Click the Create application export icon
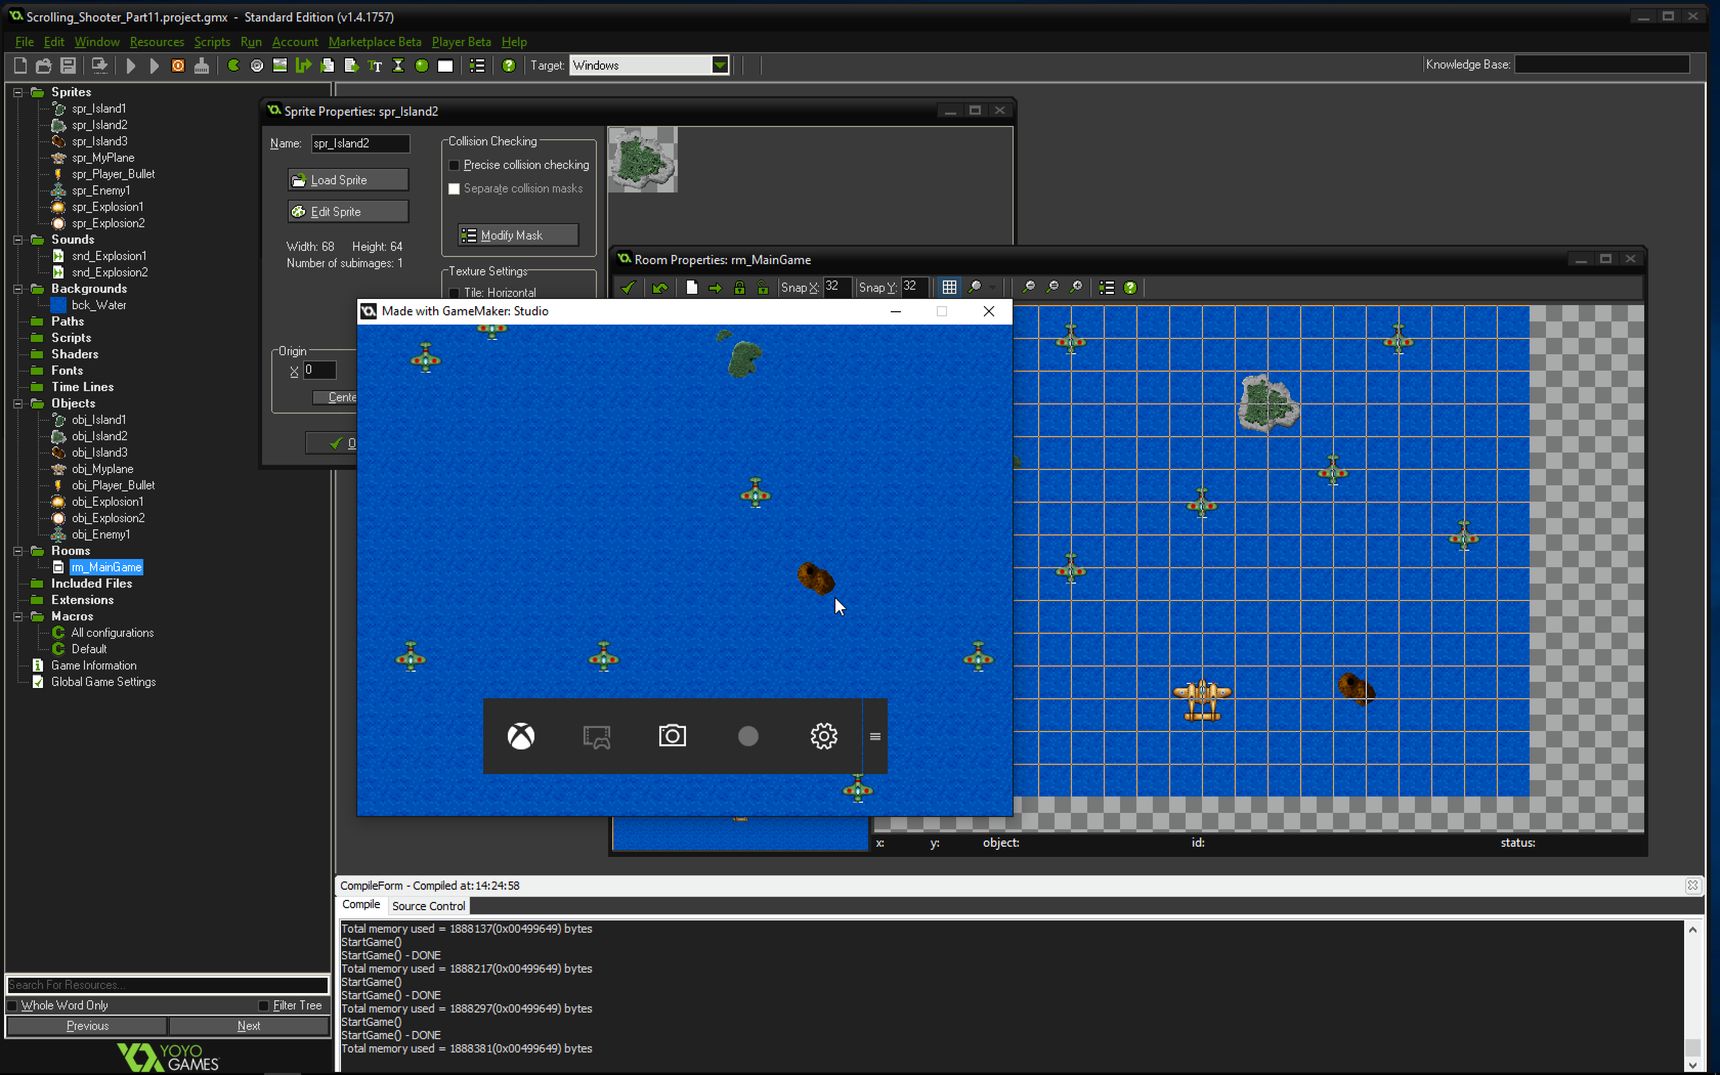The width and height of the screenshot is (1720, 1075). pyautogui.click(x=99, y=66)
